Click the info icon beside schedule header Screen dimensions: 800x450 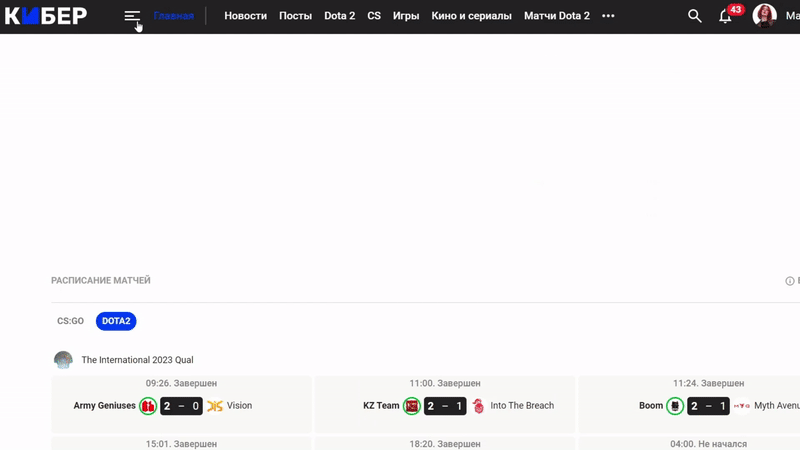pyautogui.click(x=789, y=281)
